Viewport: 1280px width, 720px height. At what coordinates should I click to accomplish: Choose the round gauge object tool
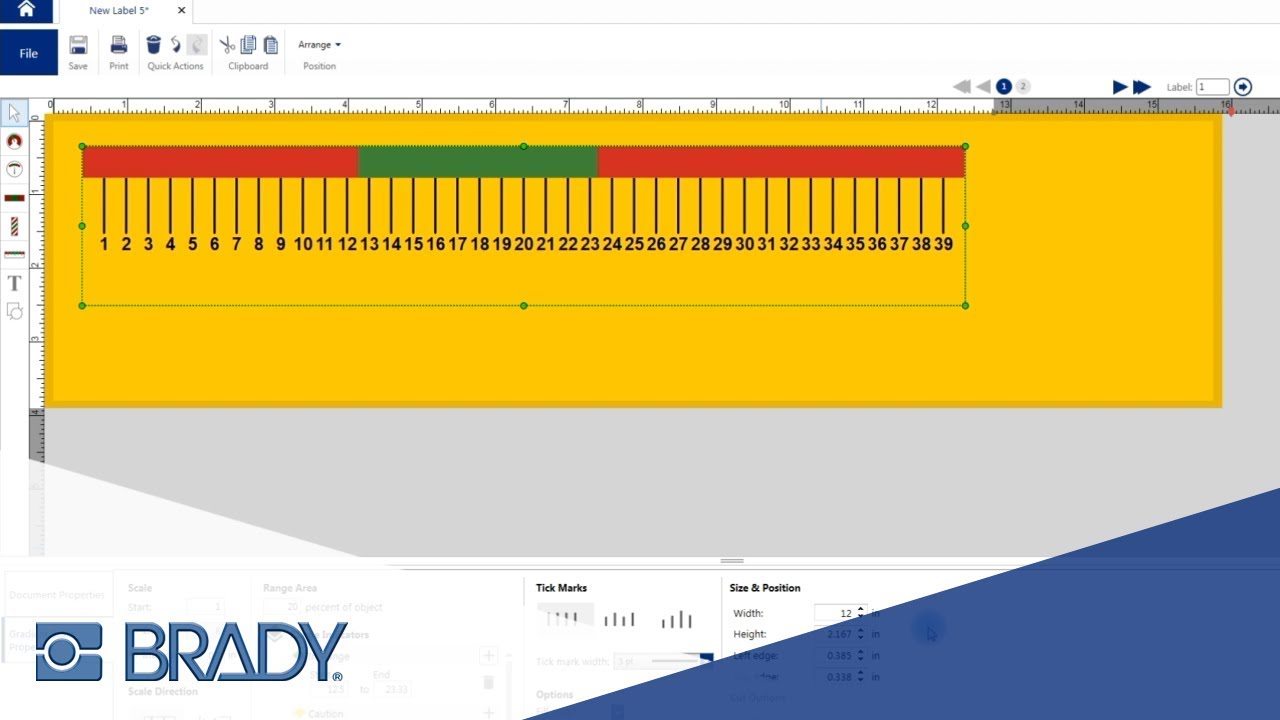click(x=14, y=142)
